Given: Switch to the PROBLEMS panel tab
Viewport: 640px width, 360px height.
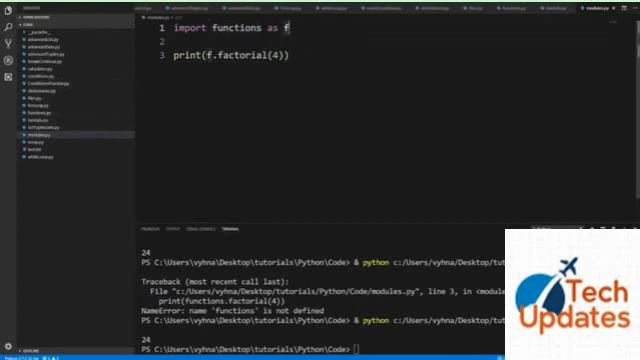Looking at the screenshot, I should coord(150,229).
